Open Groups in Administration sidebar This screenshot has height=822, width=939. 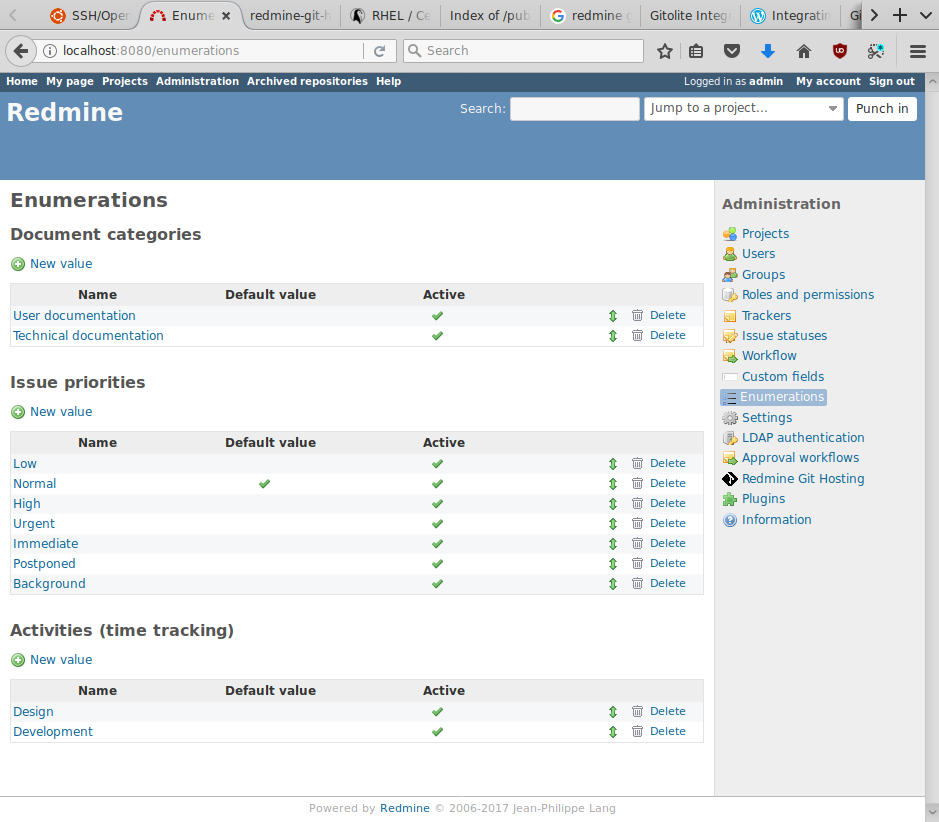coord(764,275)
